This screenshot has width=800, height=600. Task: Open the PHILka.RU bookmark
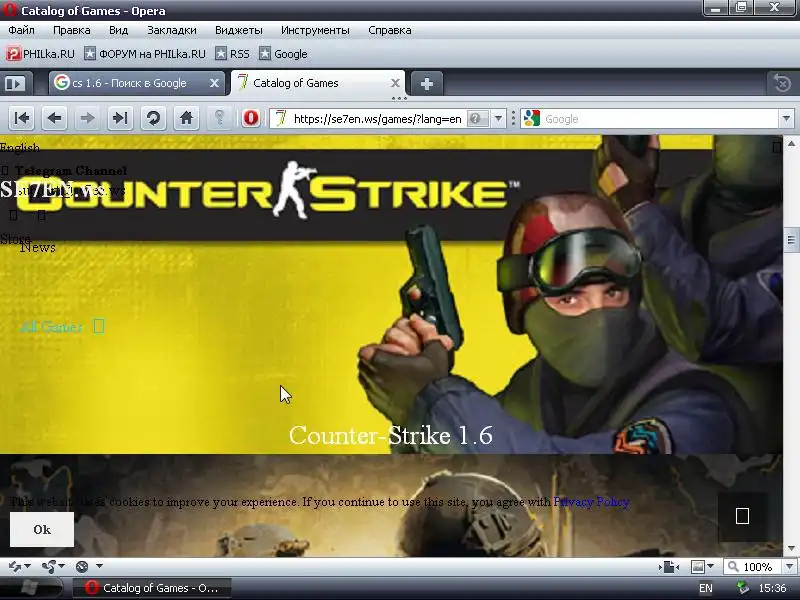[40, 54]
